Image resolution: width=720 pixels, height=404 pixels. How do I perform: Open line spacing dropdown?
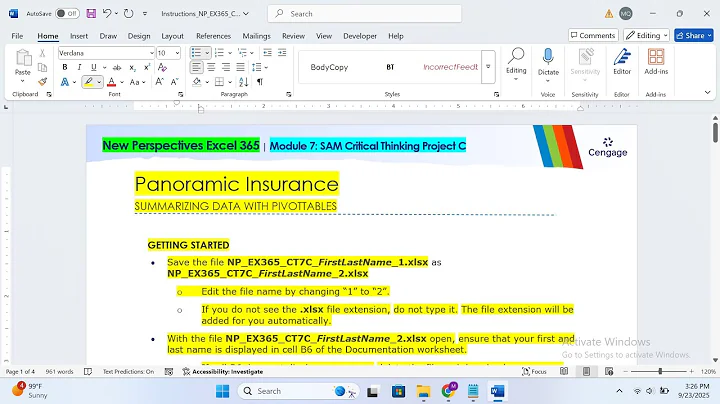[x=260, y=67]
